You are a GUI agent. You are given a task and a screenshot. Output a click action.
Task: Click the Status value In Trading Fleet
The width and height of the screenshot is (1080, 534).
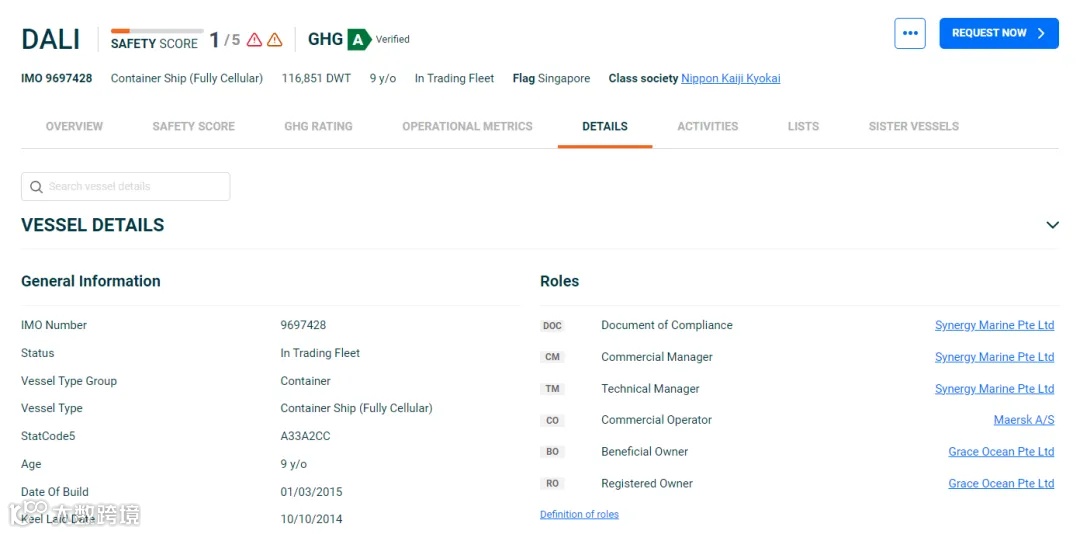pos(320,353)
